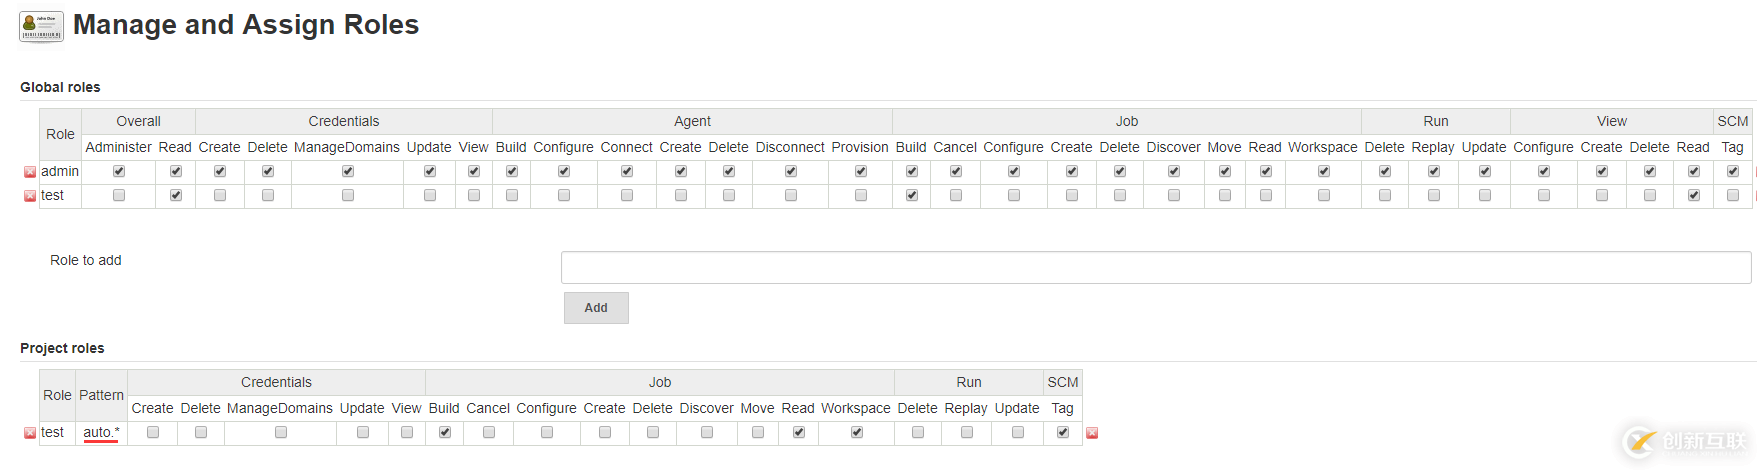Click the delete icon beside global test role
This screenshot has height=471, width=1757.
tap(30, 196)
